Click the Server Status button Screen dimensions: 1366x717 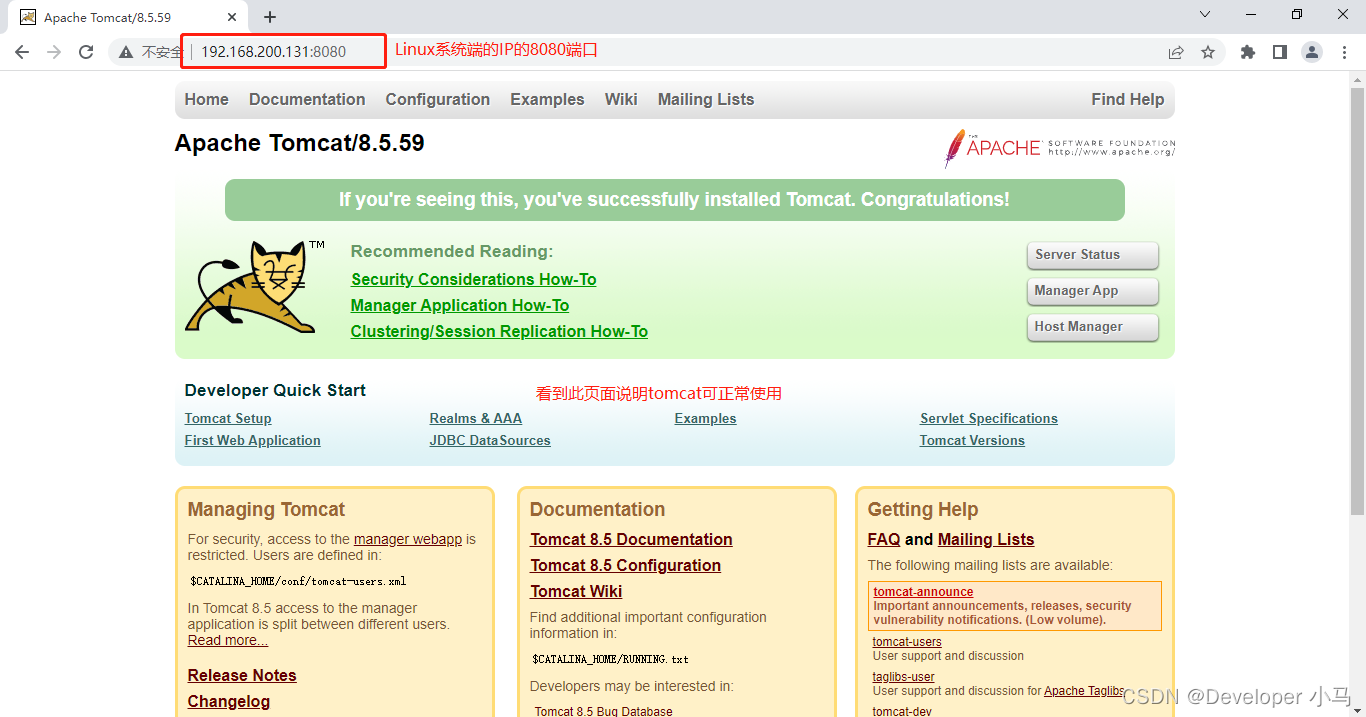tap(1093, 255)
